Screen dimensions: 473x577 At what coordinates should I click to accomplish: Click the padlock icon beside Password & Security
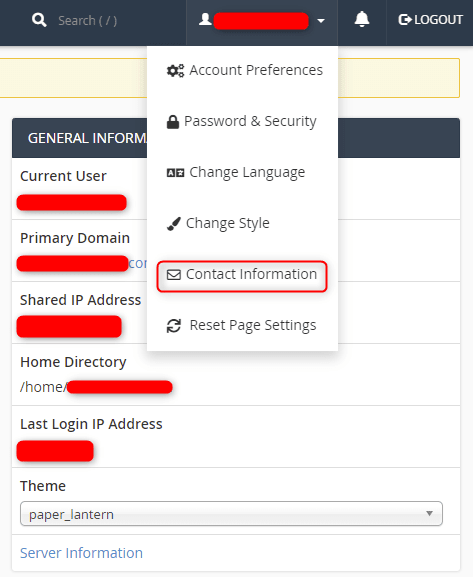pyautogui.click(x=173, y=121)
